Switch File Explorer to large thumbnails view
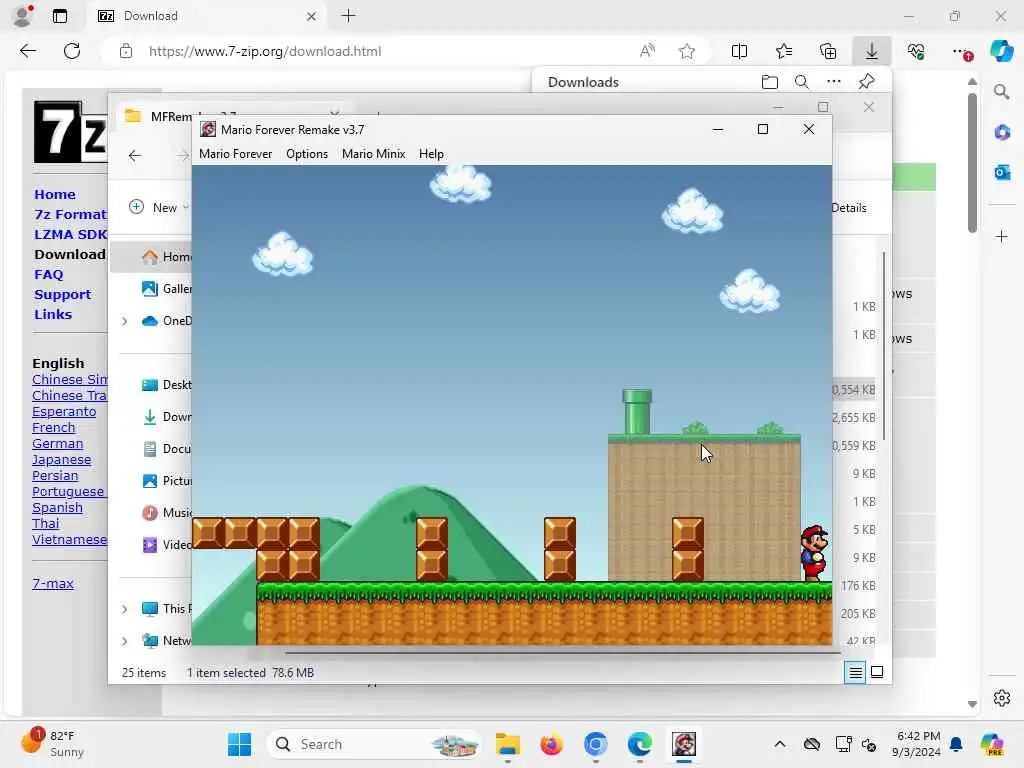This screenshot has height=768, width=1024. 877,672
